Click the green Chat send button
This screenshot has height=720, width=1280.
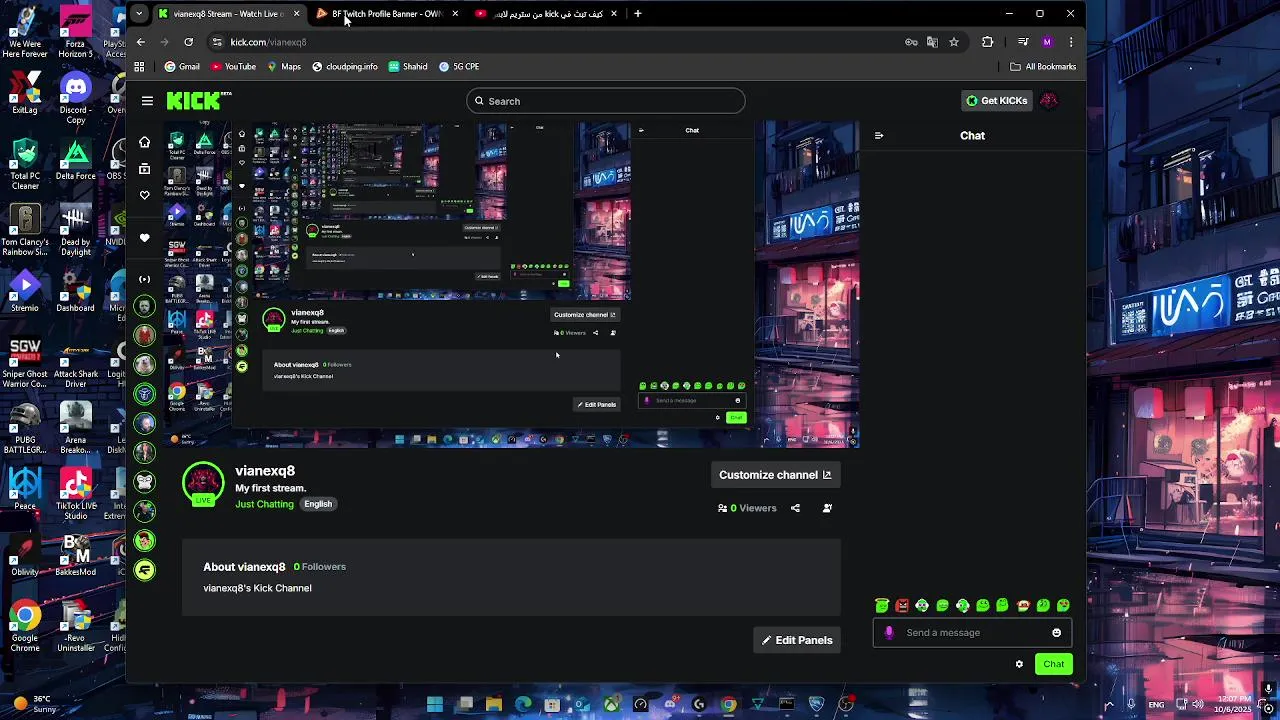pyautogui.click(x=1054, y=664)
